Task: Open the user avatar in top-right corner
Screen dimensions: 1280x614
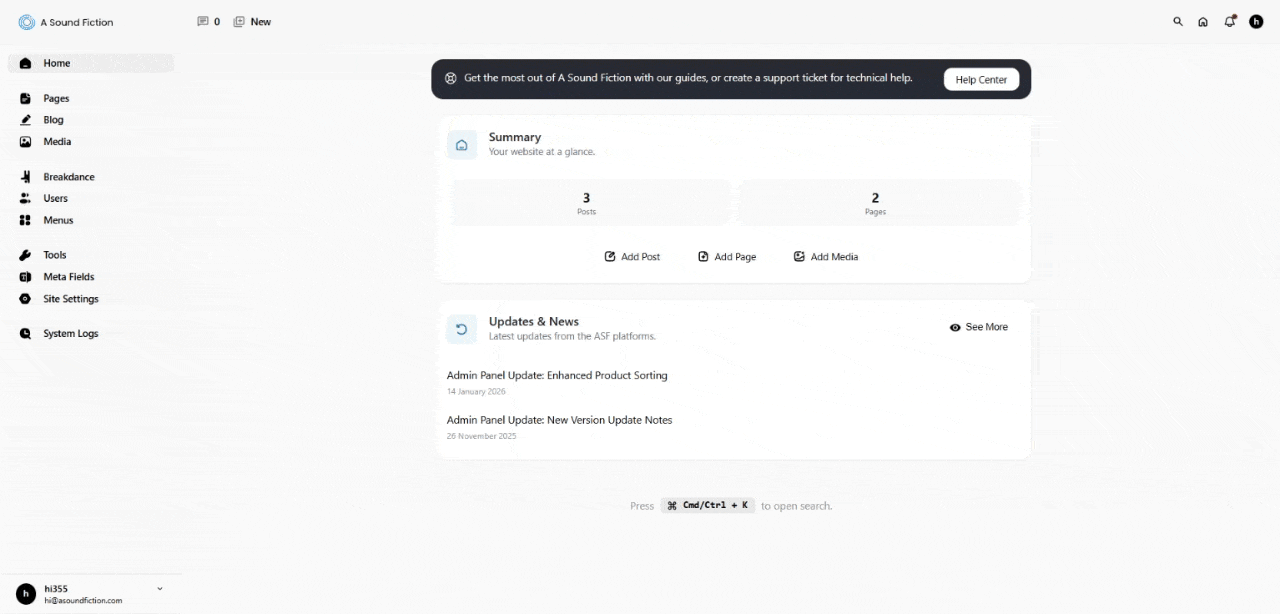Action: pos(1256,22)
